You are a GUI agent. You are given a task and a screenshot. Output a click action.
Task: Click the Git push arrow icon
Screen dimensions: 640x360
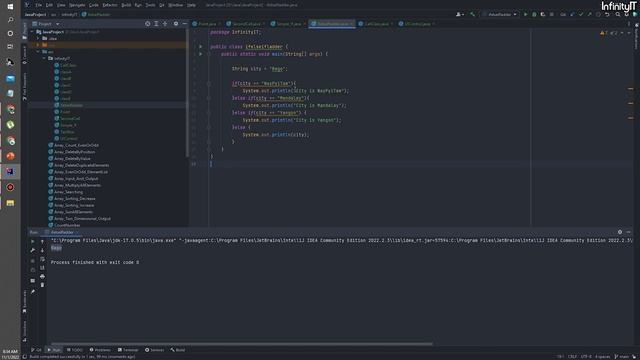(589, 14)
